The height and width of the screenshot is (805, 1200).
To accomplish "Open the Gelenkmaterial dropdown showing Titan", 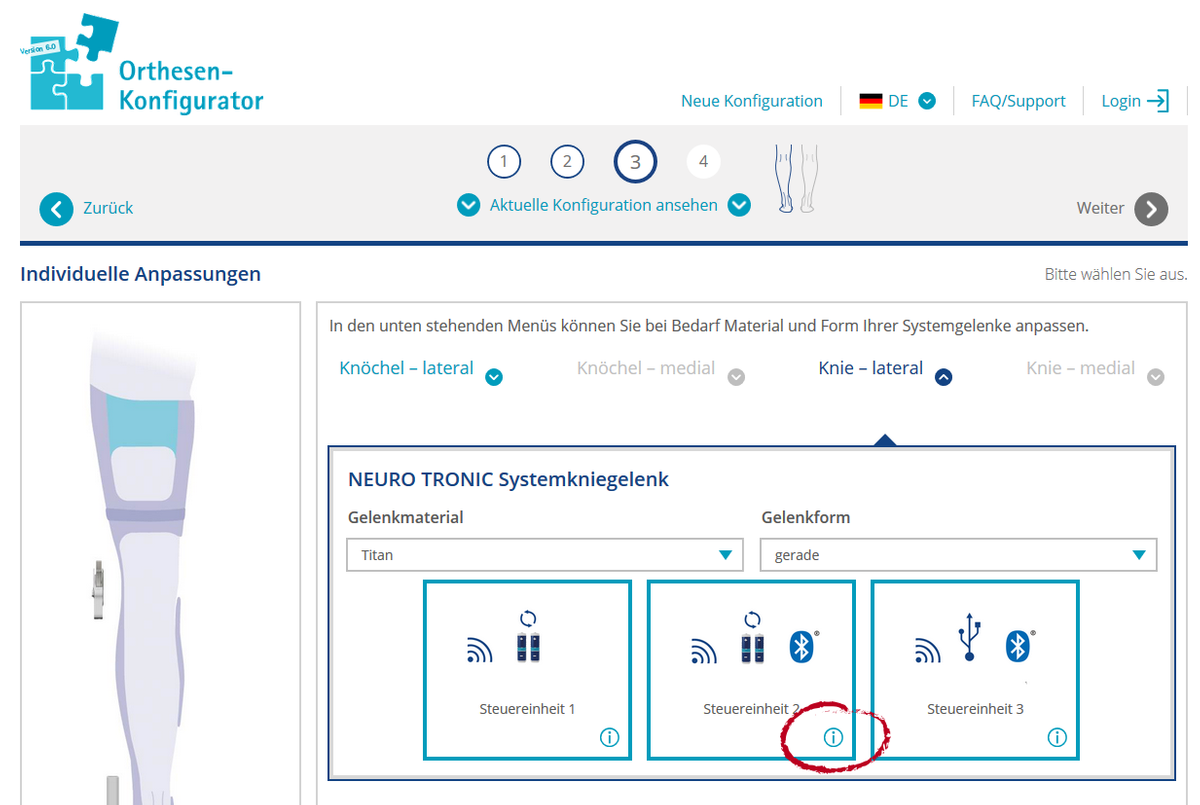I will 545,555.
